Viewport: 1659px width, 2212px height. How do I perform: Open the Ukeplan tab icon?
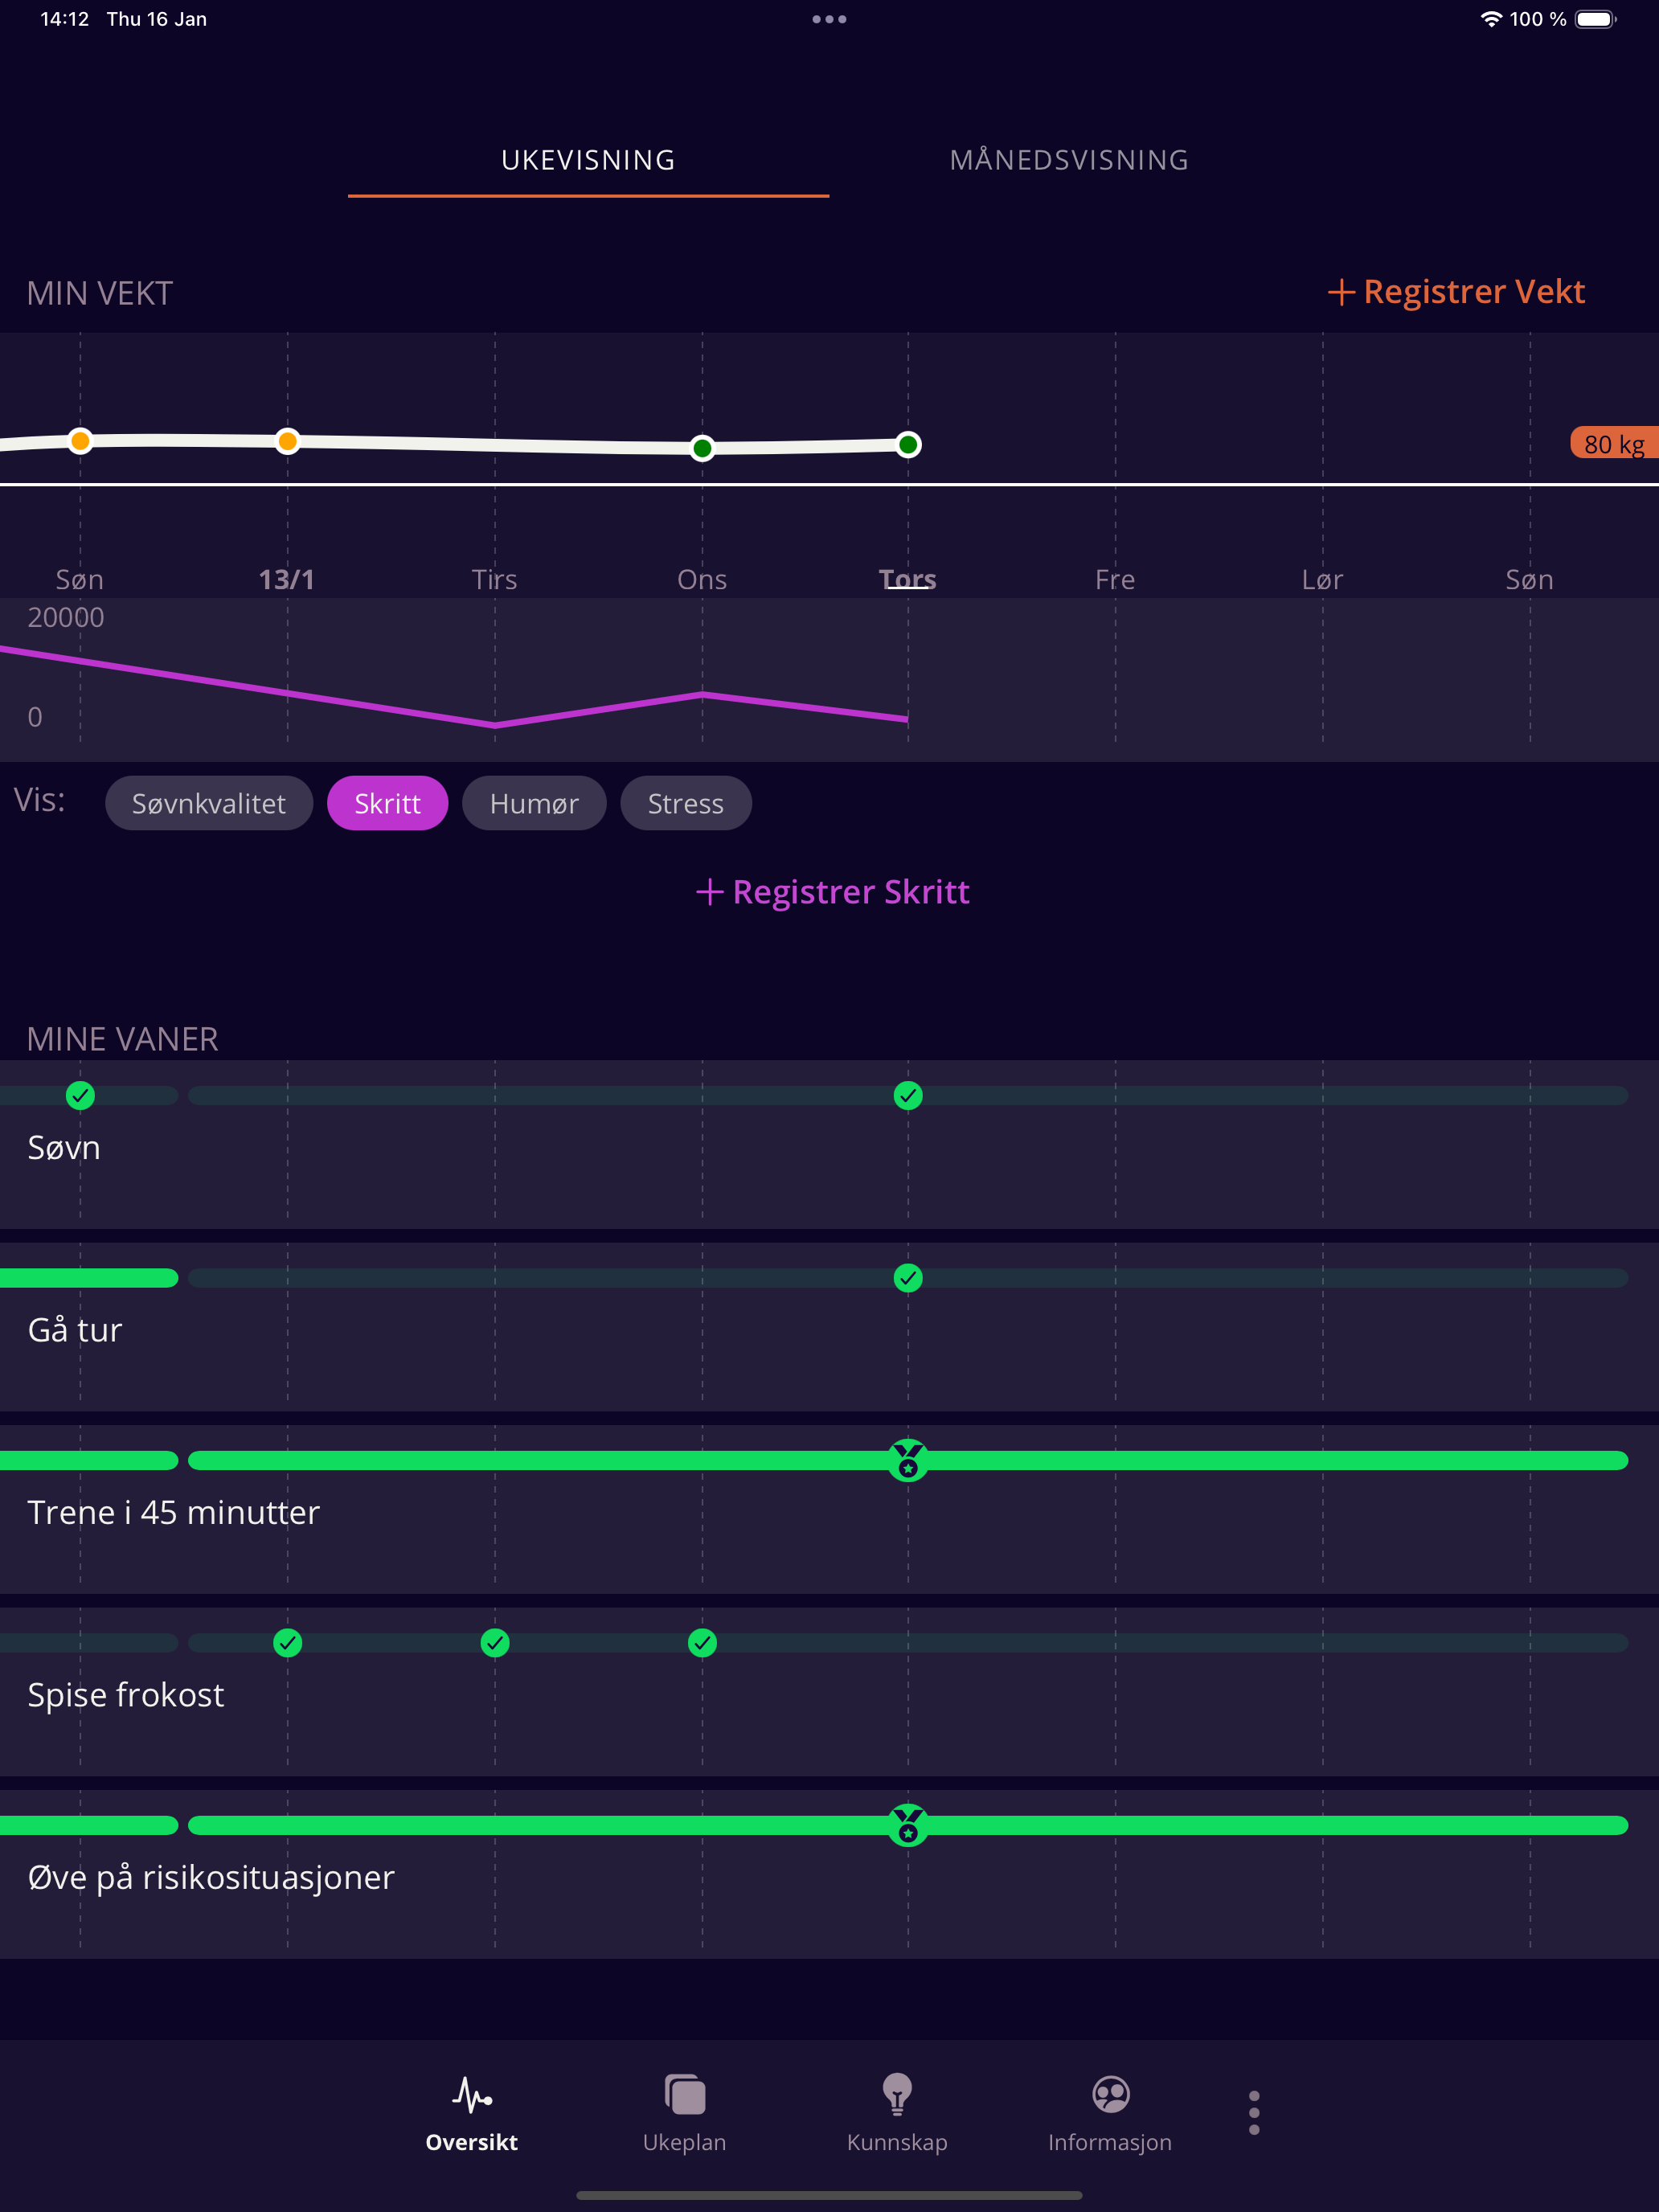click(685, 2094)
